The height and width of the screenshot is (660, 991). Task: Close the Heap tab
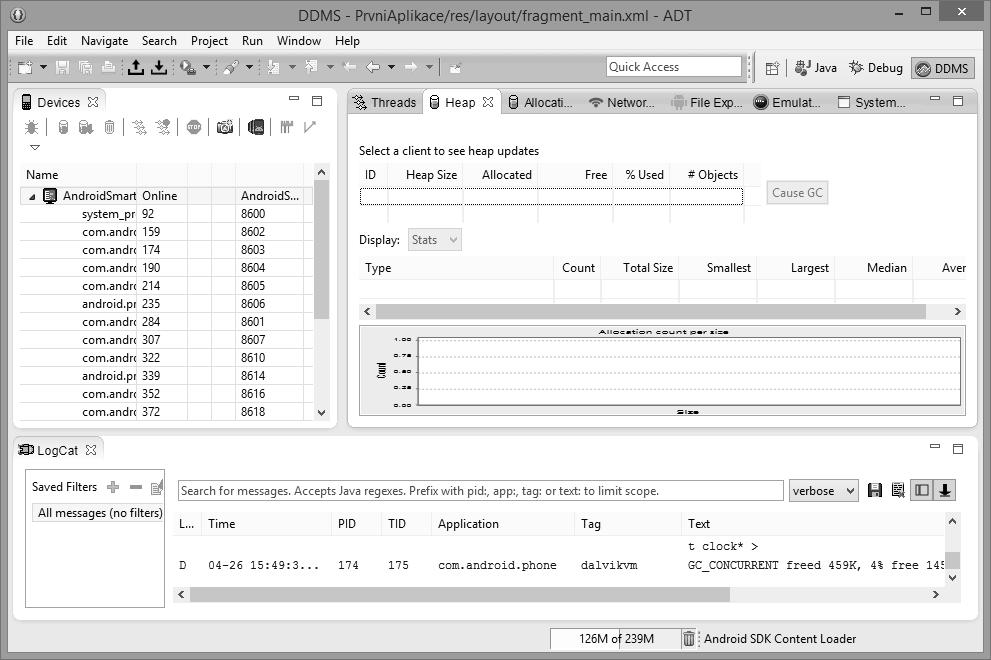pos(488,102)
